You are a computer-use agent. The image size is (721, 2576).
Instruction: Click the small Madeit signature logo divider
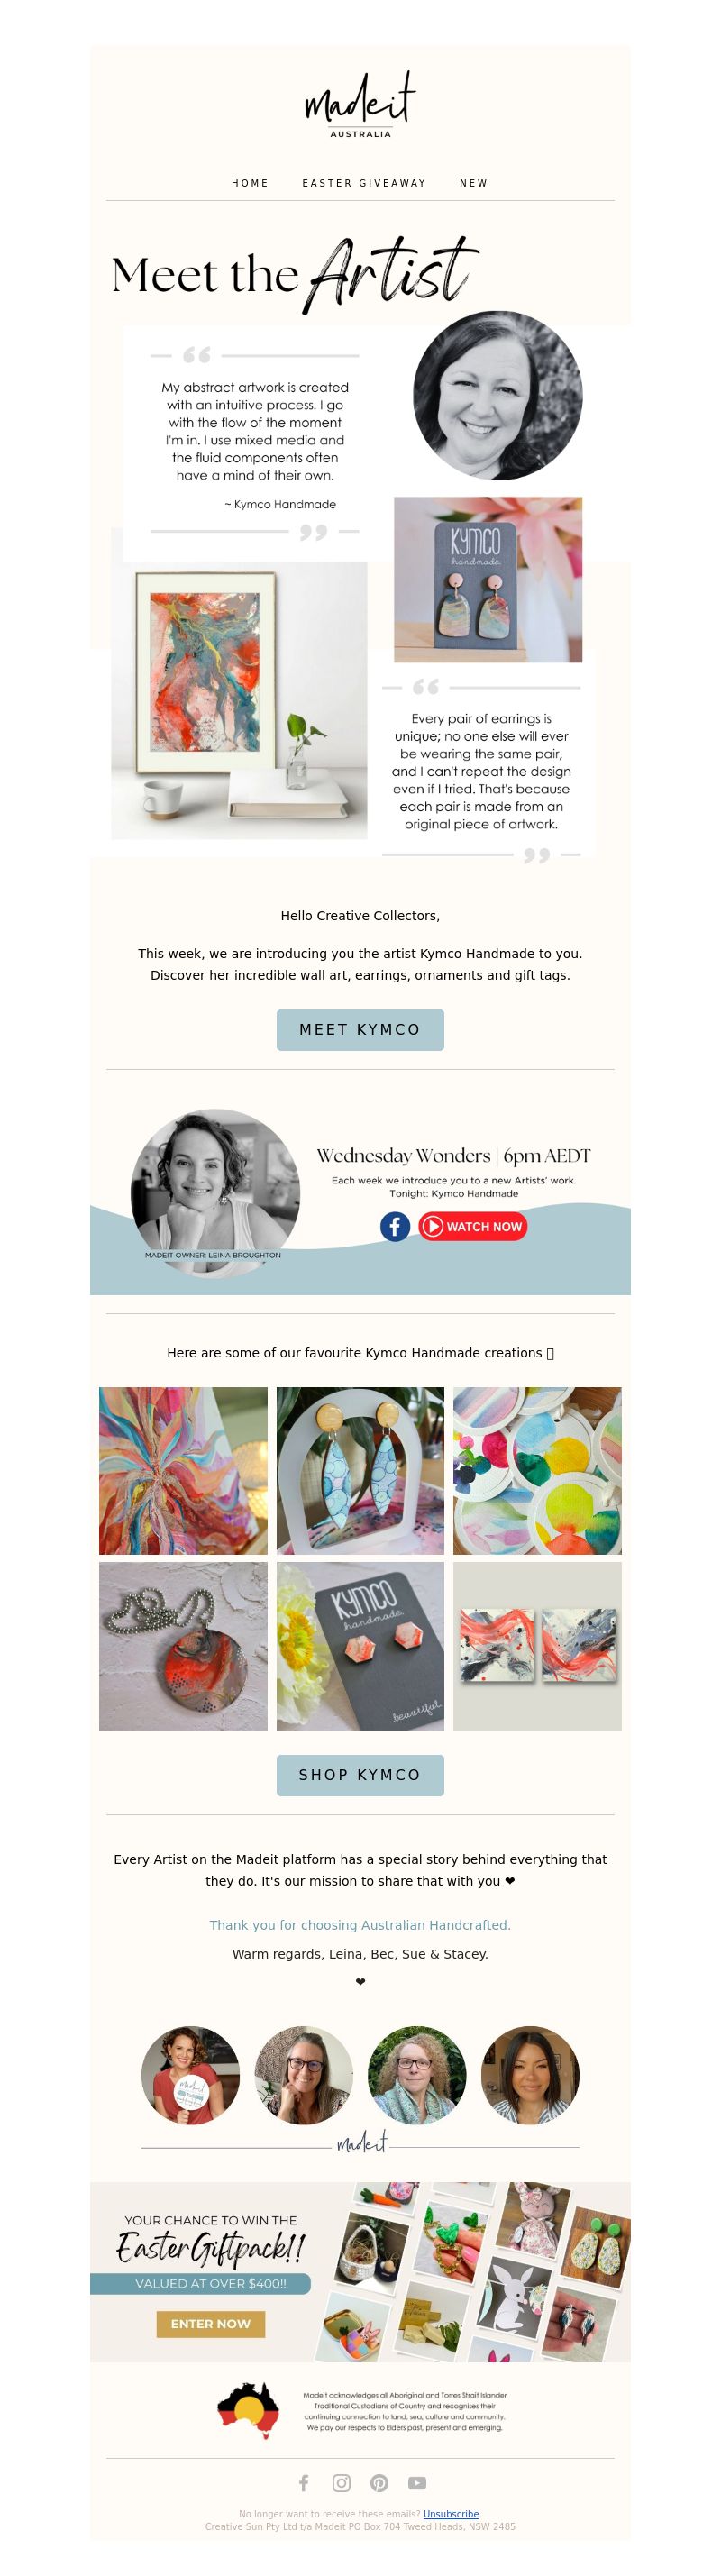coord(361,2144)
